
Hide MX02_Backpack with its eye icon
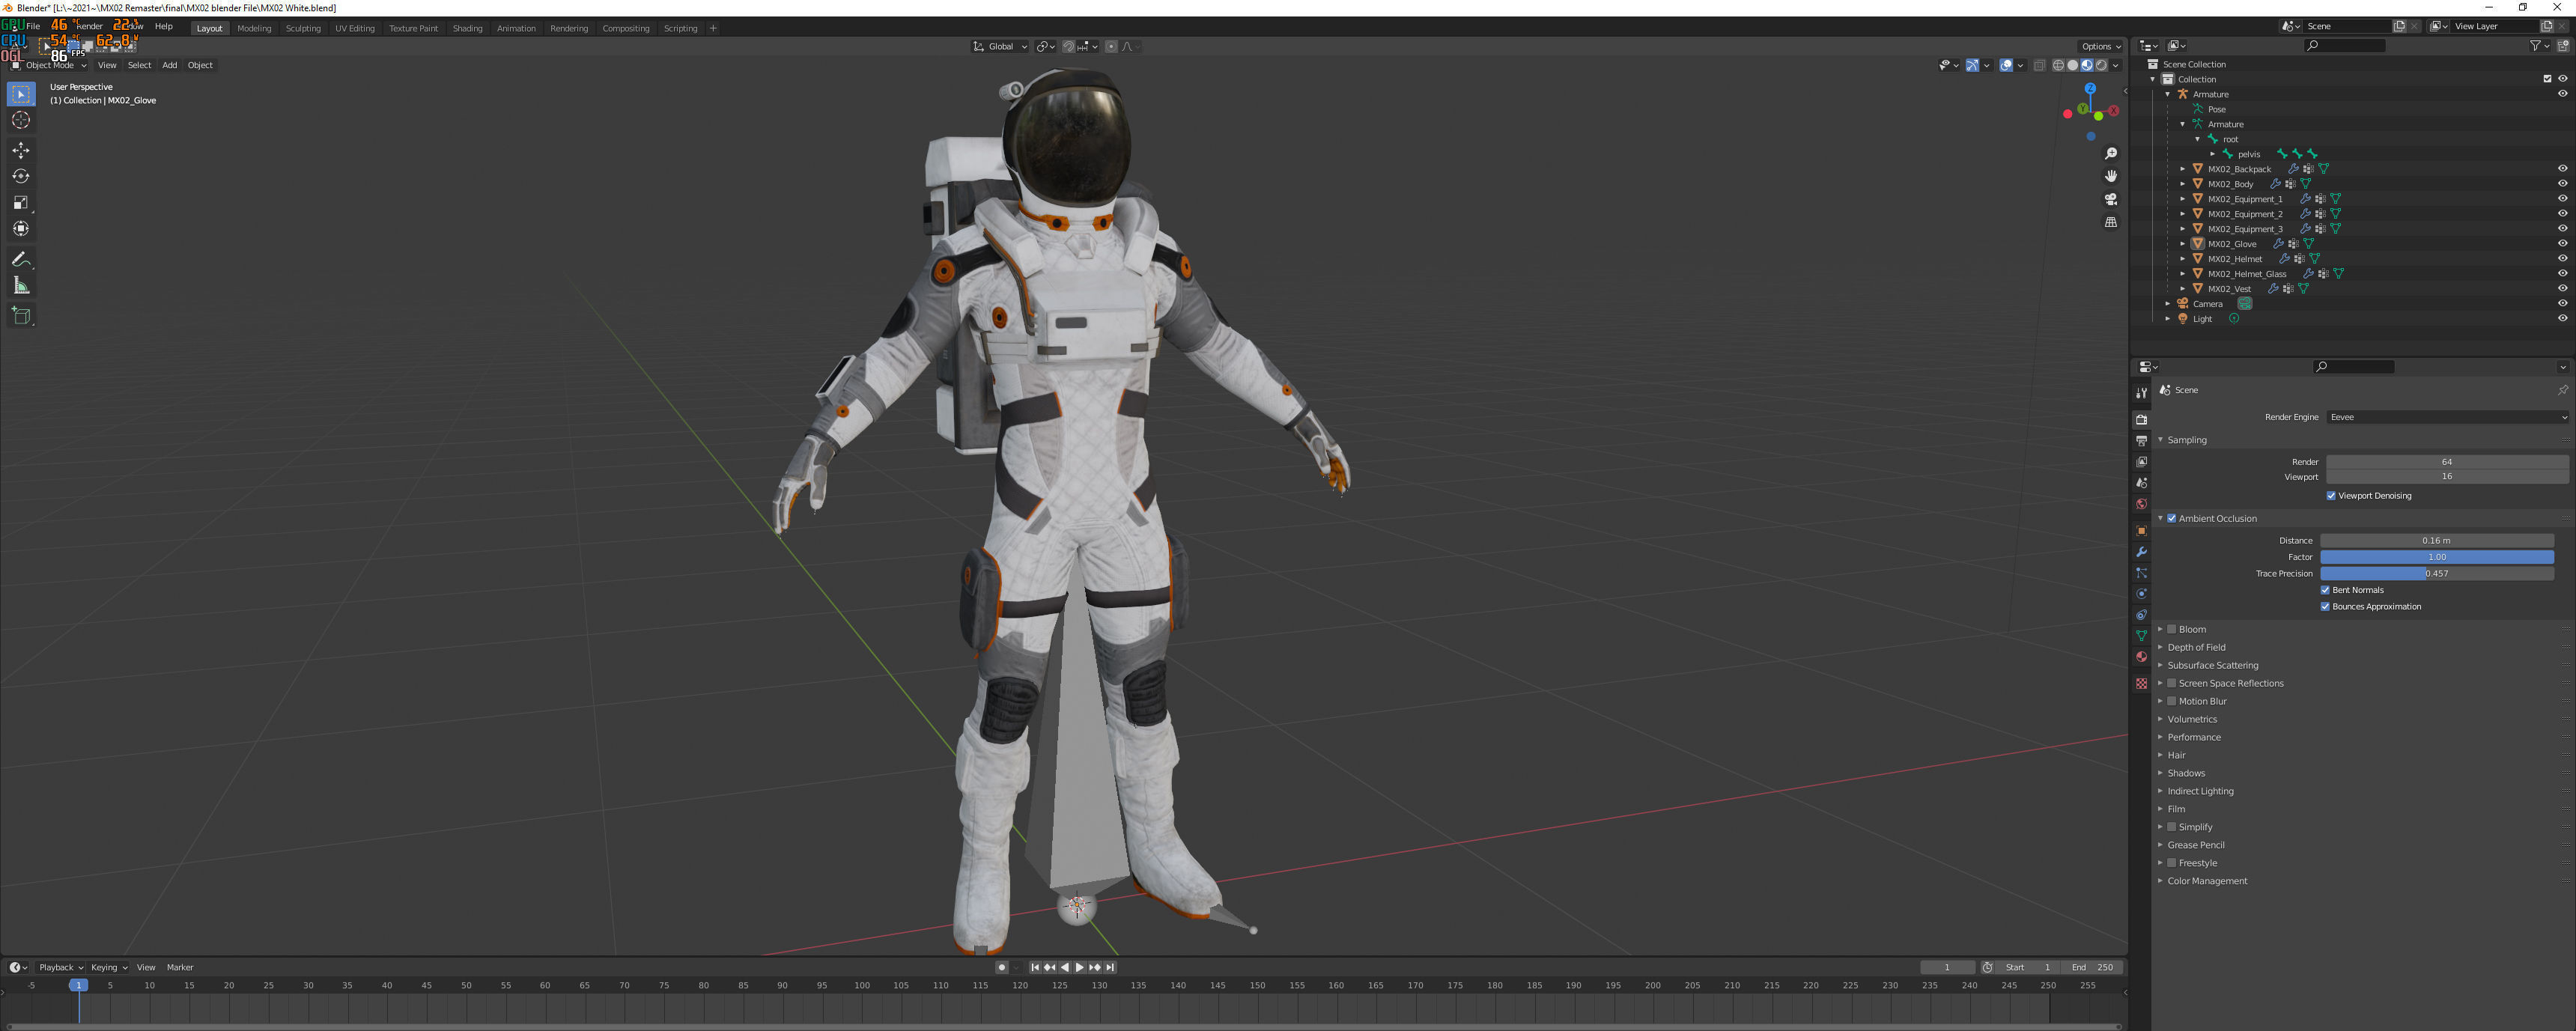[x=2562, y=169]
